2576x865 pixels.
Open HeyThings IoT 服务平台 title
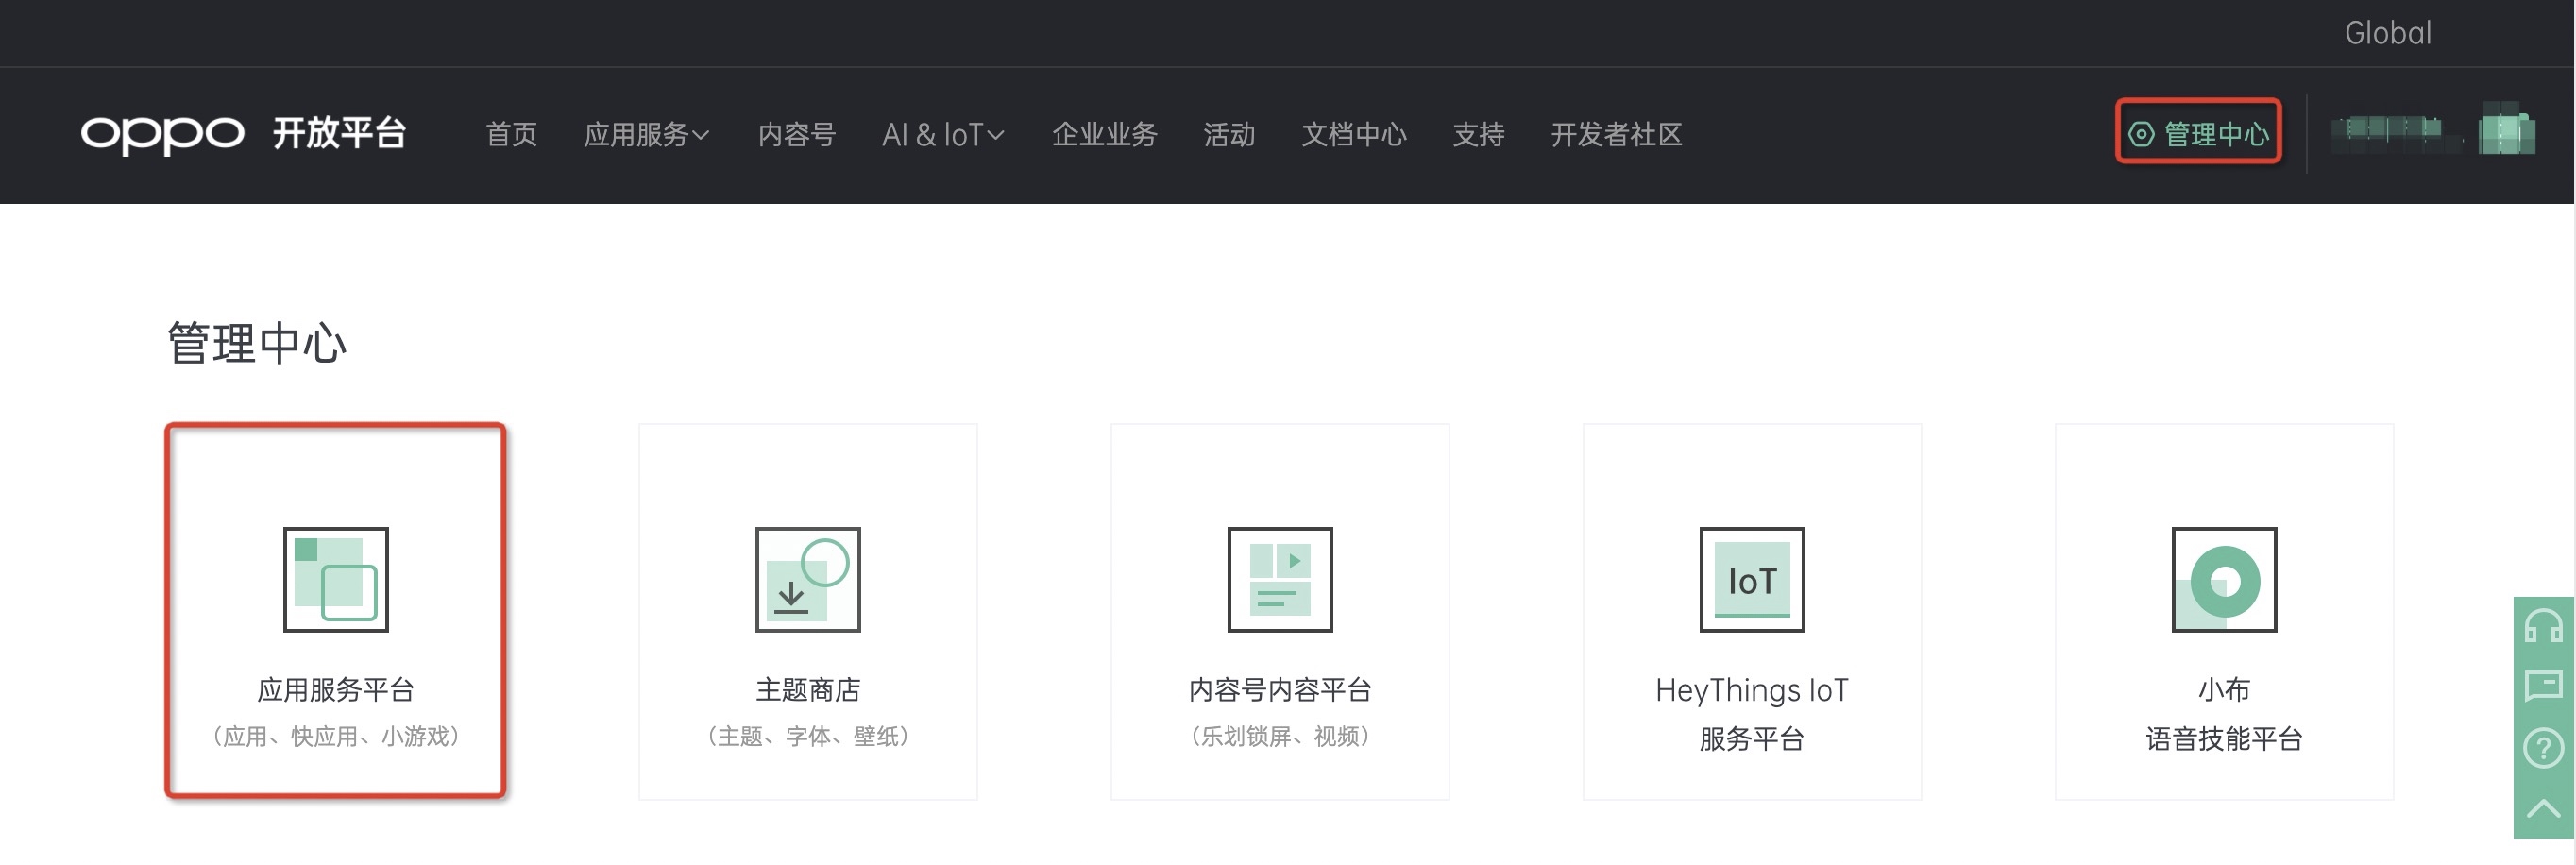(x=1752, y=714)
